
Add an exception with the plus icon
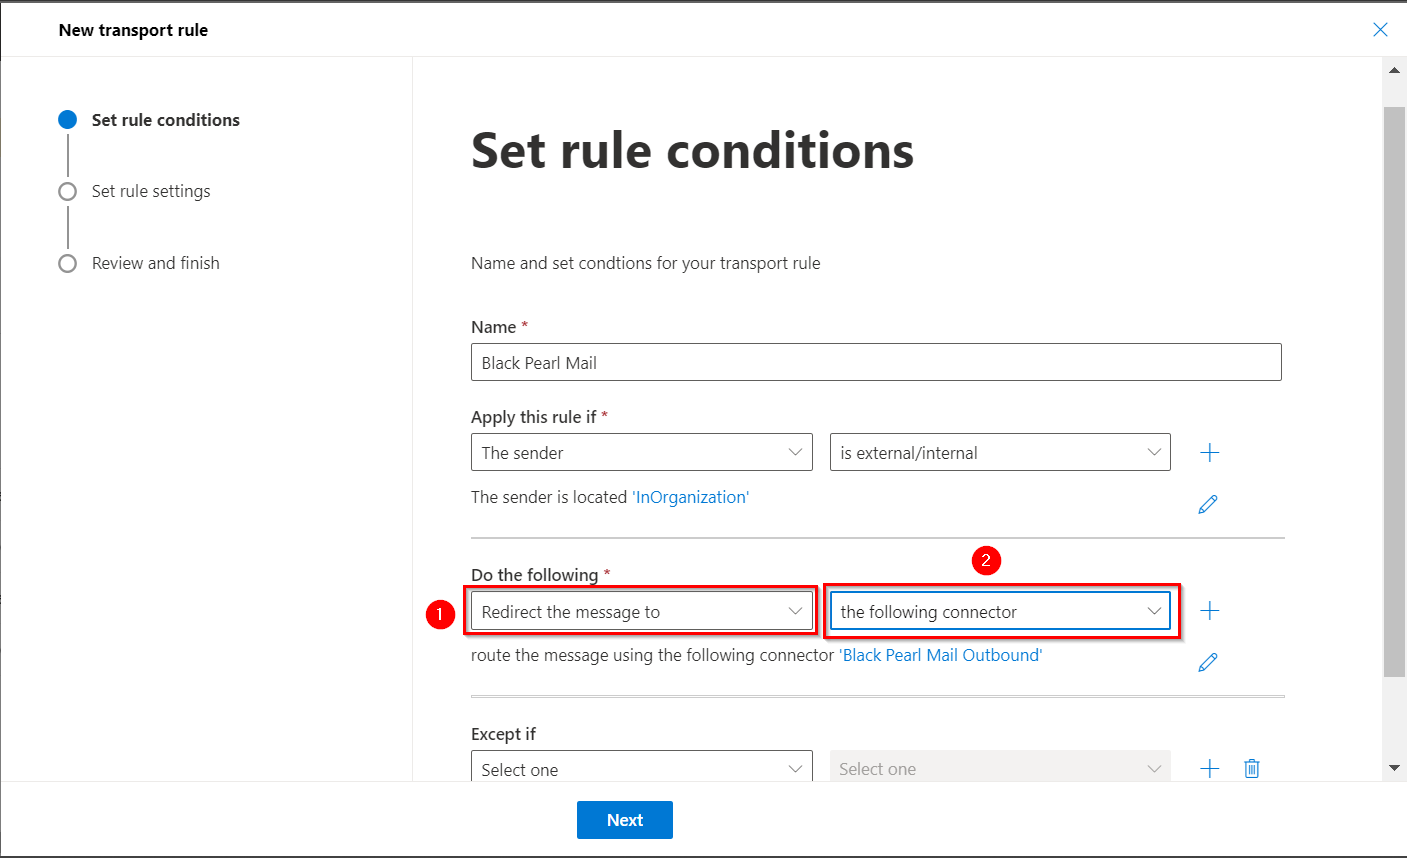[1209, 768]
